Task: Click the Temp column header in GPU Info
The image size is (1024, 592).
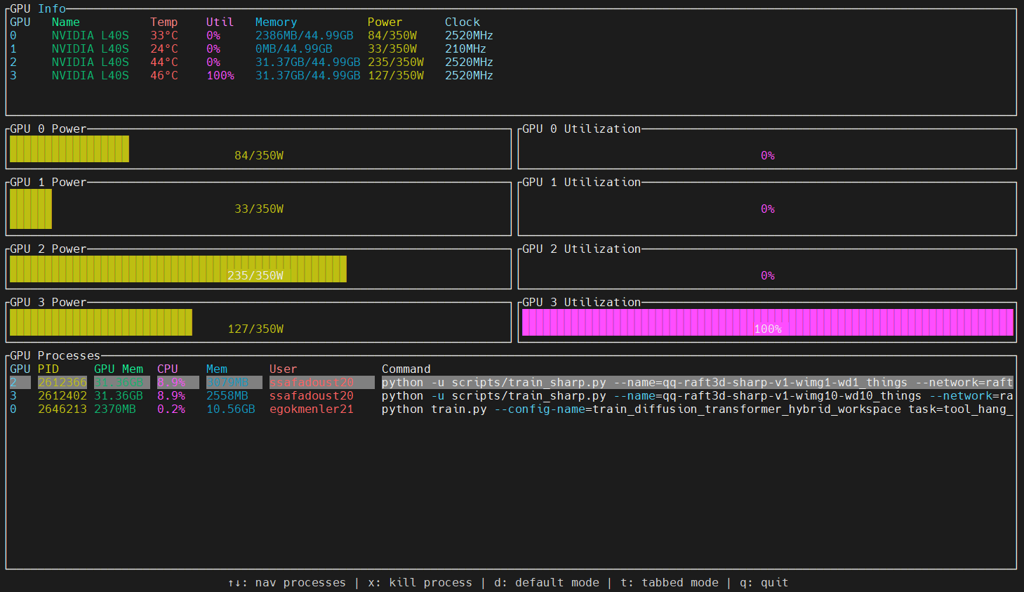Action: 164,22
